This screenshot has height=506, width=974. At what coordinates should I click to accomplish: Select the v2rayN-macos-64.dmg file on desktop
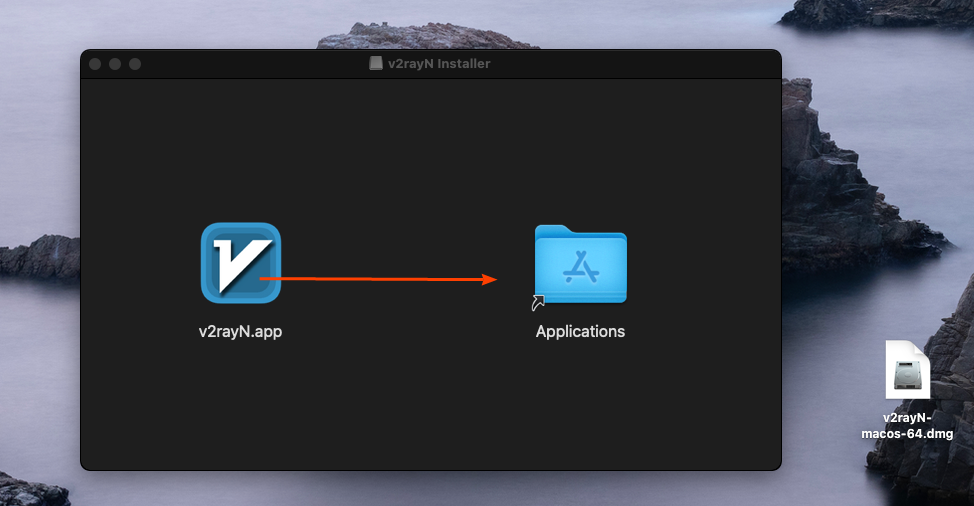tap(908, 369)
